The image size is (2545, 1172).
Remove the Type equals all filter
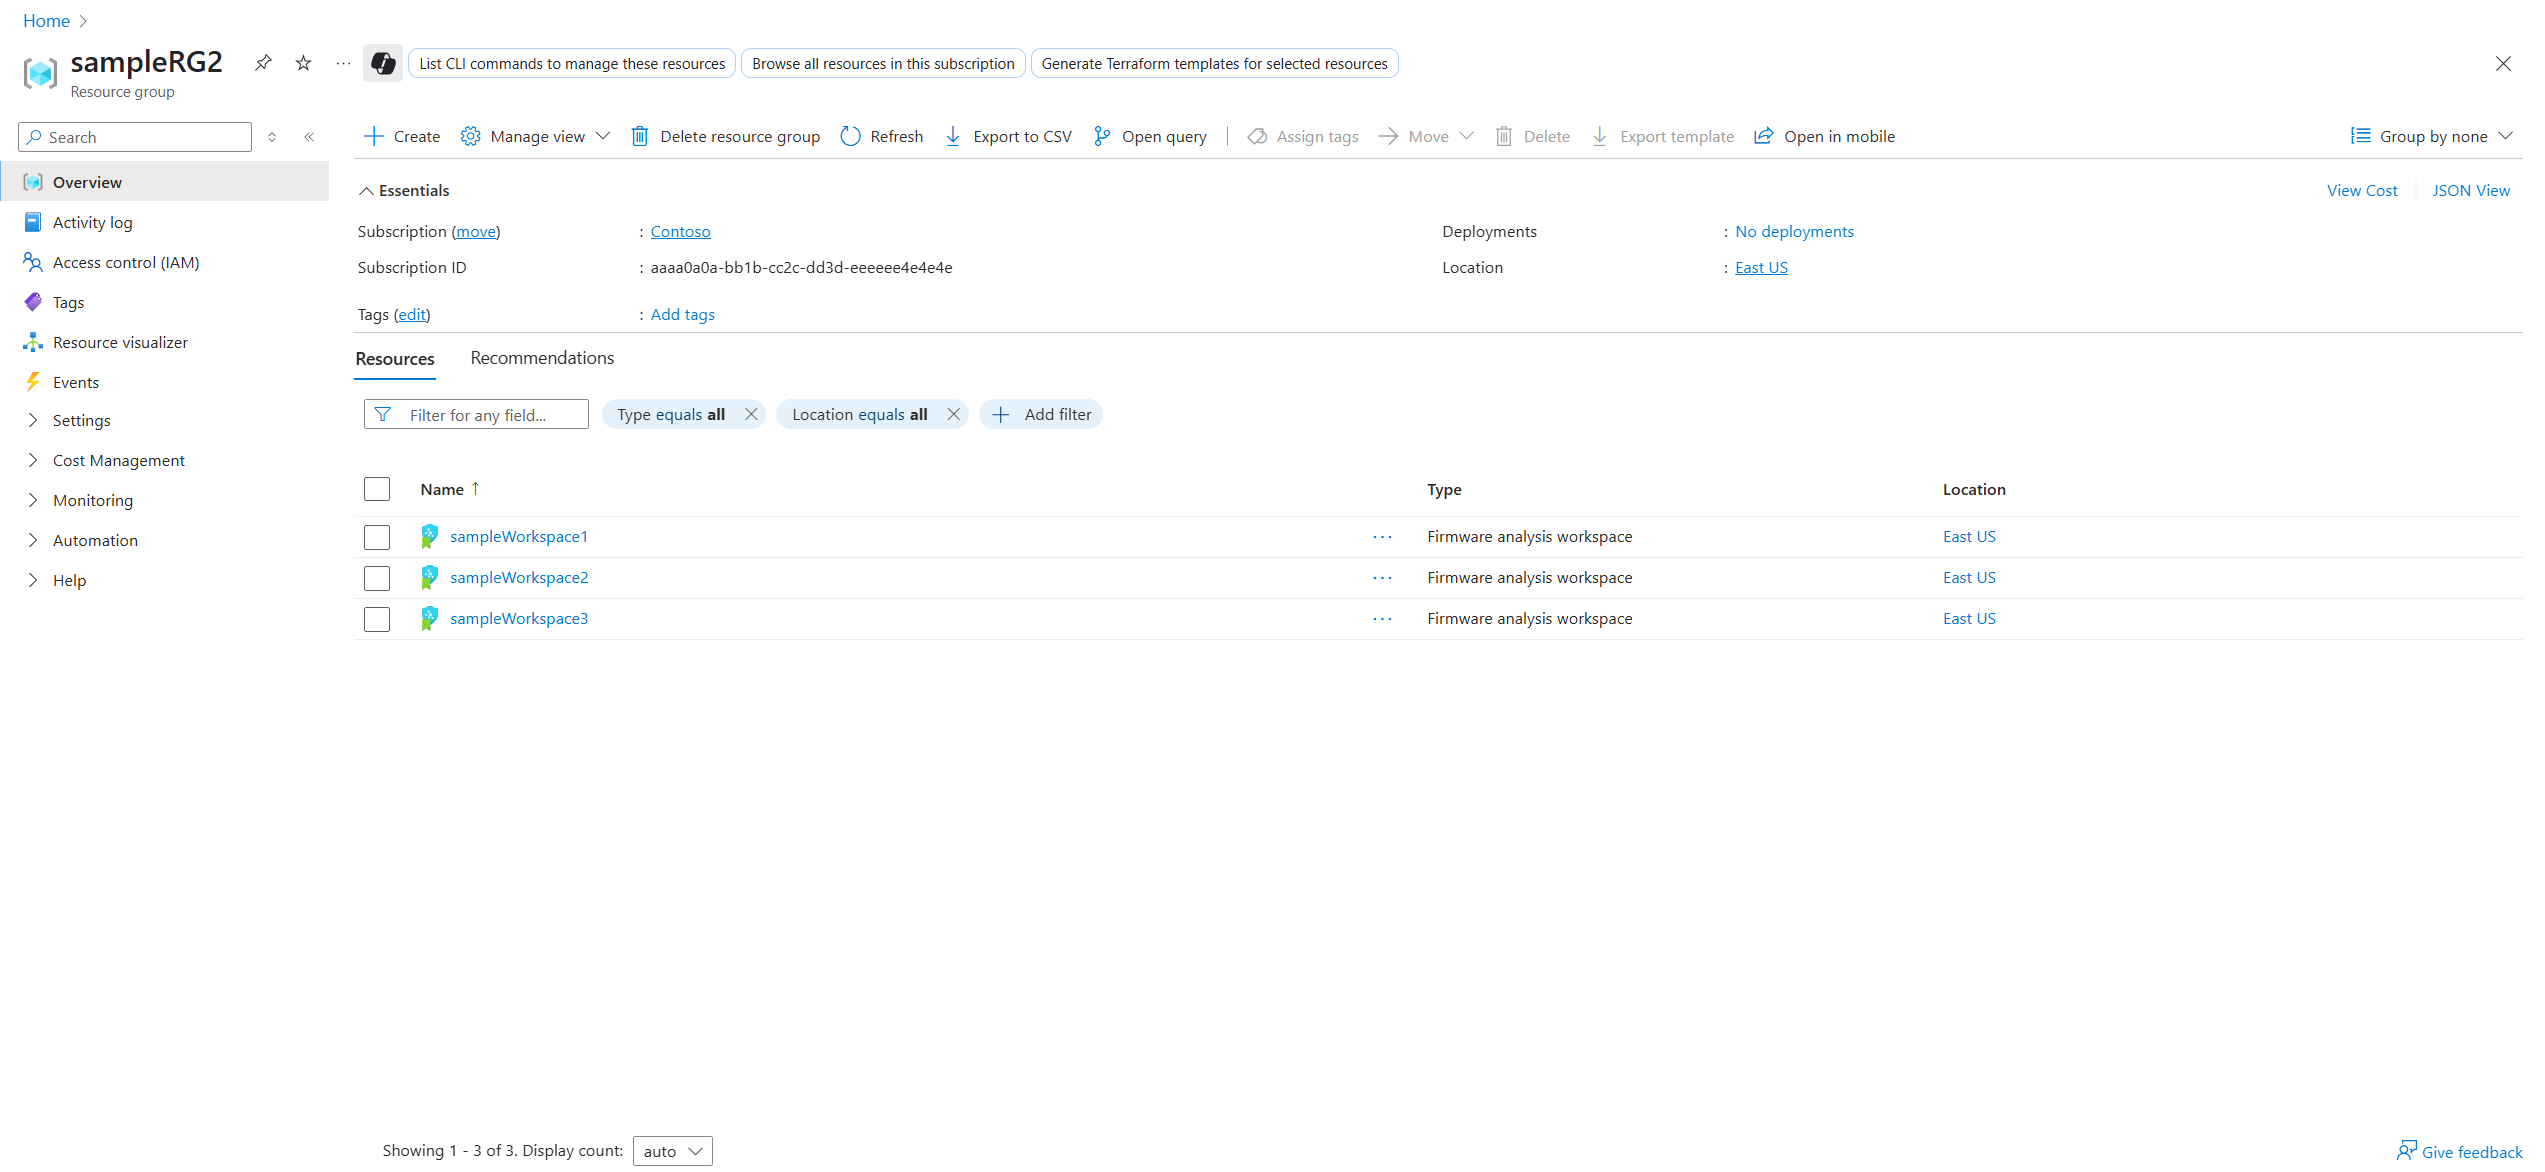click(751, 414)
